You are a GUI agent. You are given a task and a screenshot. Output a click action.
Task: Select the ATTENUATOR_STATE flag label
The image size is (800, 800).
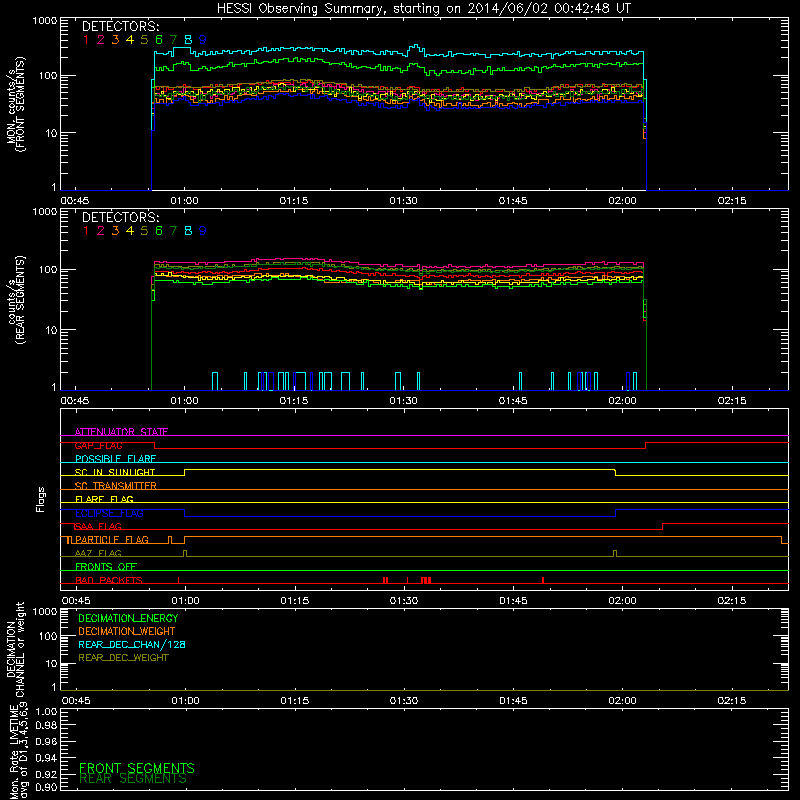(x=121, y=432)
